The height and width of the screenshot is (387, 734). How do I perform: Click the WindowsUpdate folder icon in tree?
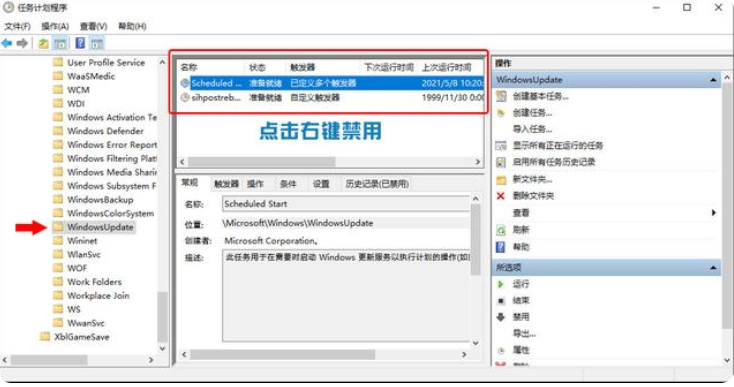58,227
